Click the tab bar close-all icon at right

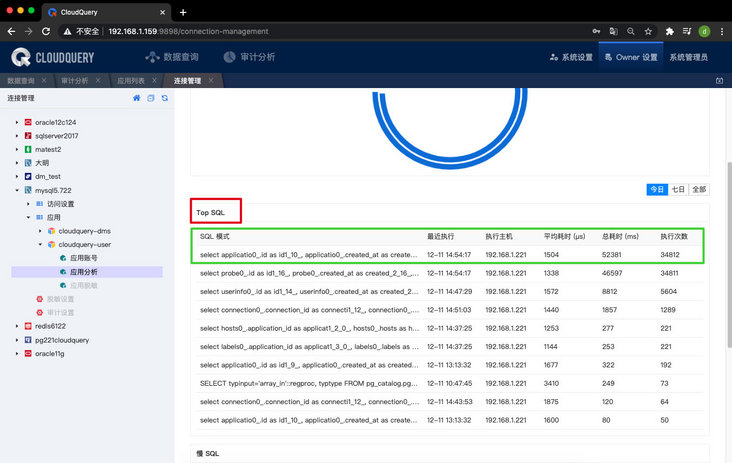pyautogui.click(x=719, y=81)
